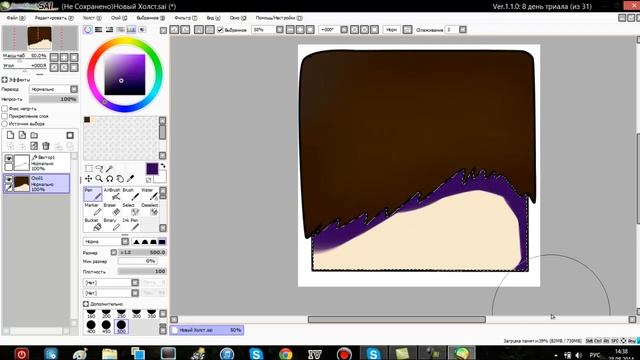Choose the 400 brush size preset

91,326
